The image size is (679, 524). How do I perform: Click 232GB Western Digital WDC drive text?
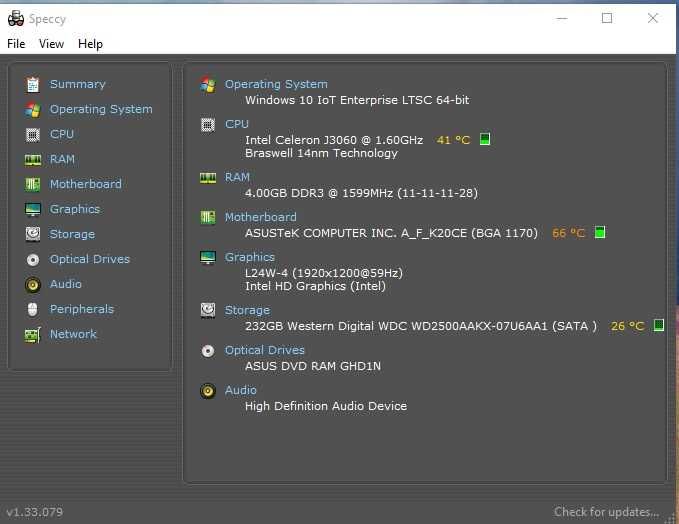click(420, 326)
